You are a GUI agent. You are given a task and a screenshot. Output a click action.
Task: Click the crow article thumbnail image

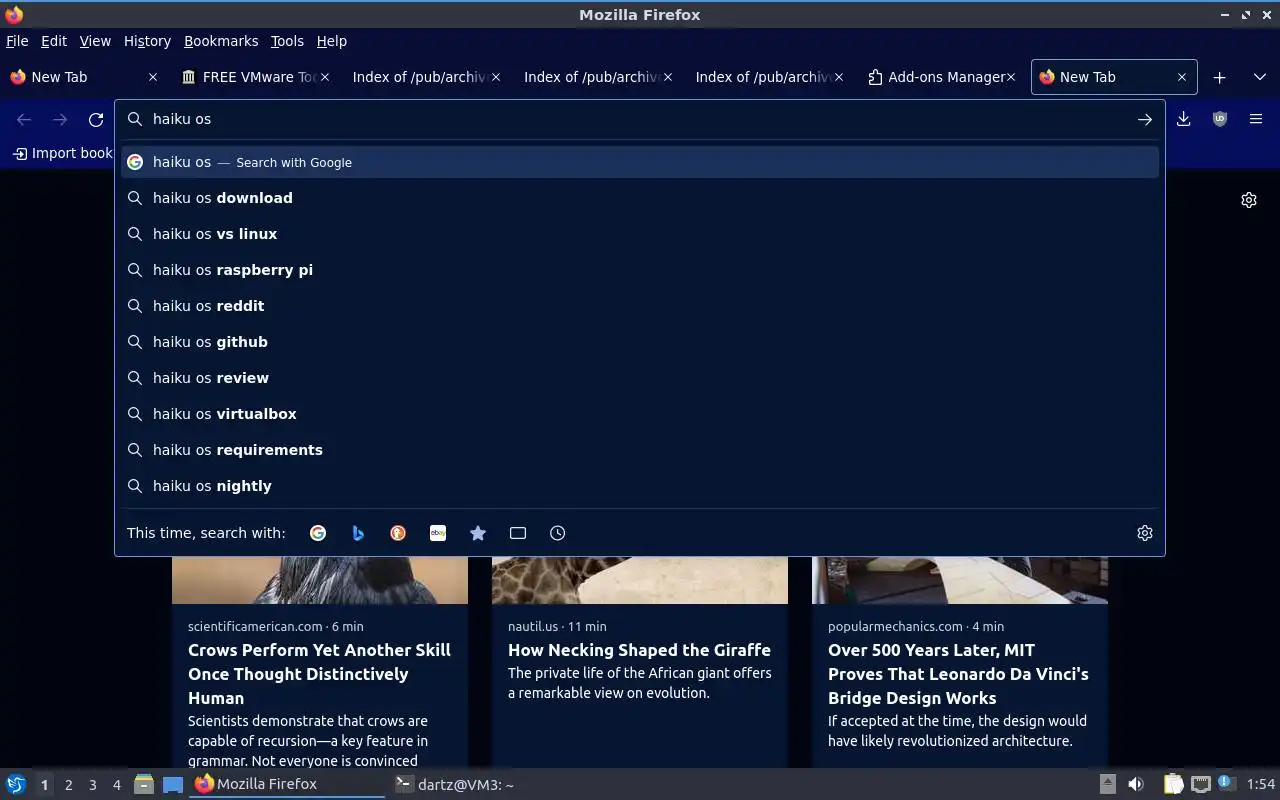pos(320,580)
